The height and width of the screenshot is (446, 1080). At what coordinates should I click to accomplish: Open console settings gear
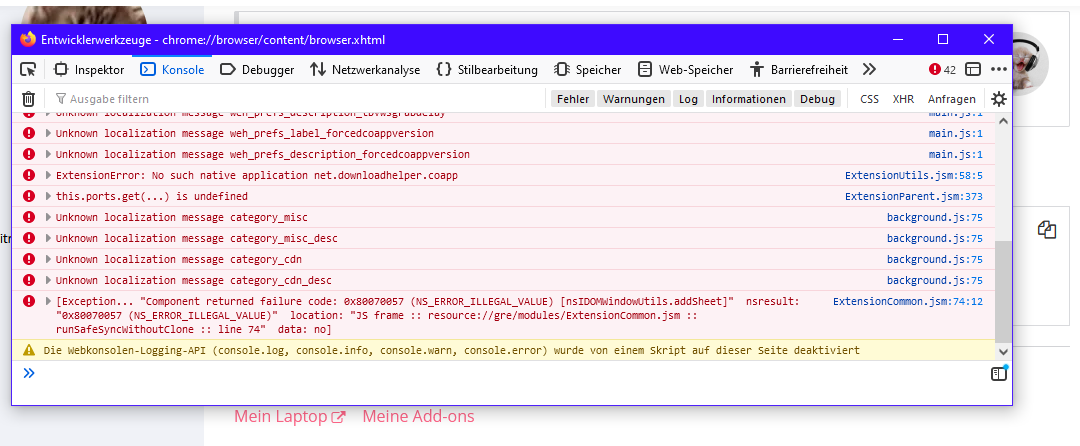[x=997, y=99]
